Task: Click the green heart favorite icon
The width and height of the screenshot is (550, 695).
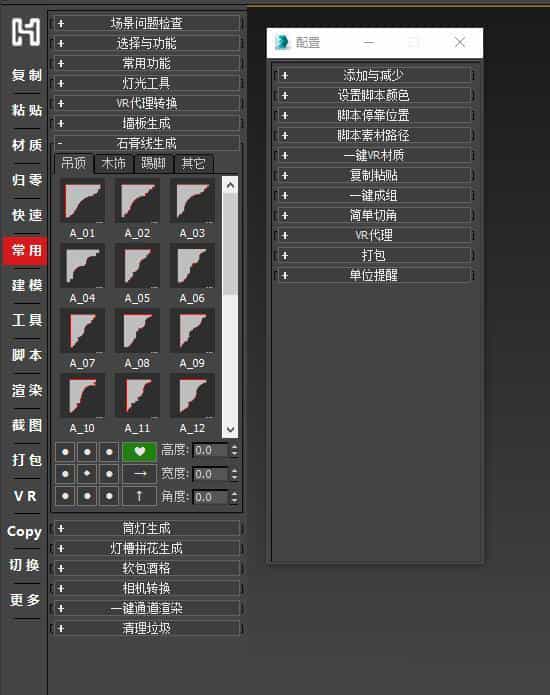Action: click(139, 452)
